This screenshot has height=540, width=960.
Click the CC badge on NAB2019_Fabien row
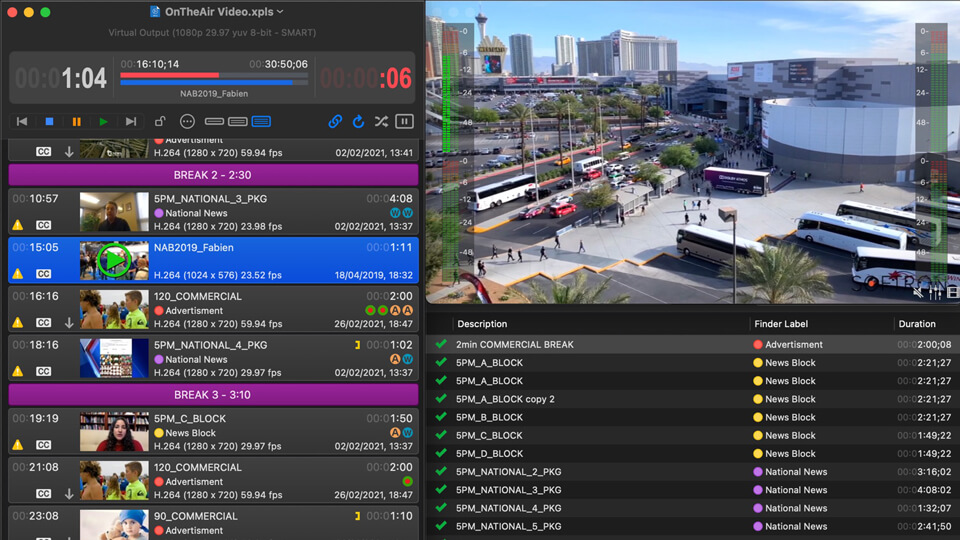(43, 274)
